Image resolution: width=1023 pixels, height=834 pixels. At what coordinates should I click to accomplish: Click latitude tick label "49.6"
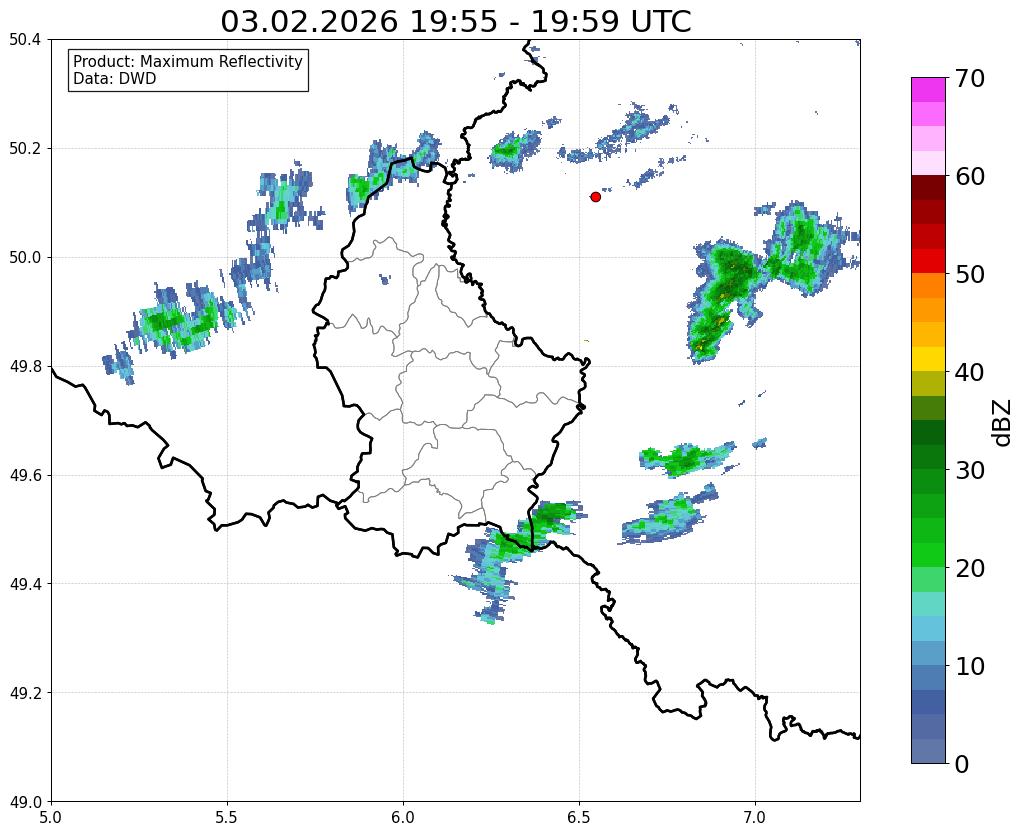(25, 476)
